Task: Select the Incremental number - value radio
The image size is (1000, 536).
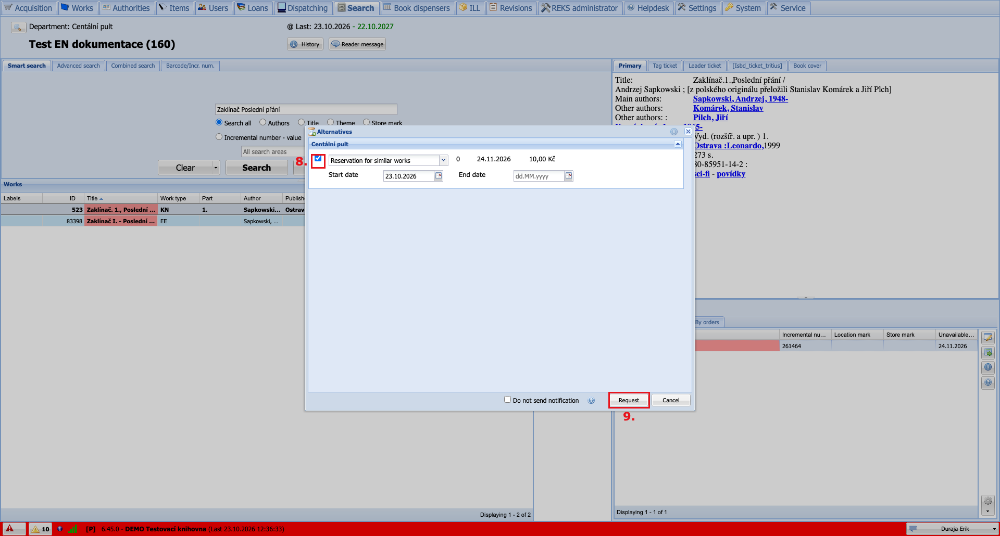Action: pyautogui.click(x=219, y=137)
